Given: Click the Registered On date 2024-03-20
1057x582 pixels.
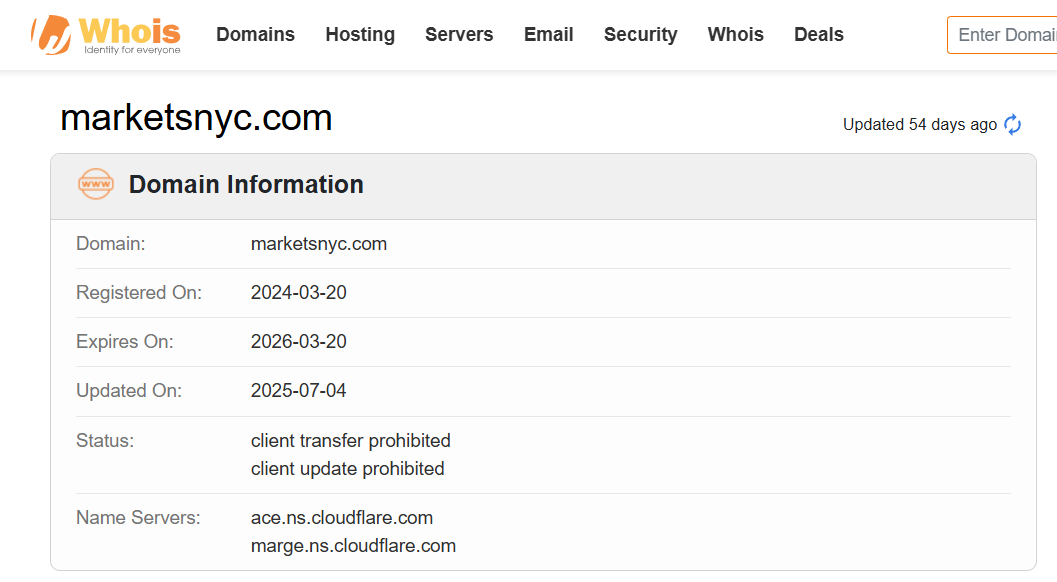Looking at the screenshot, I should click(x=299, y=293).
